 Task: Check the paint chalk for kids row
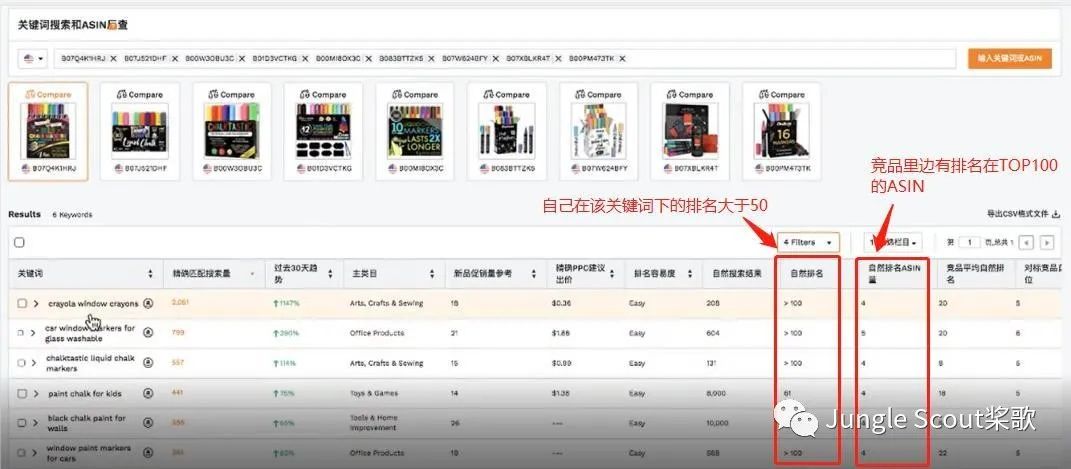point(22,393)
